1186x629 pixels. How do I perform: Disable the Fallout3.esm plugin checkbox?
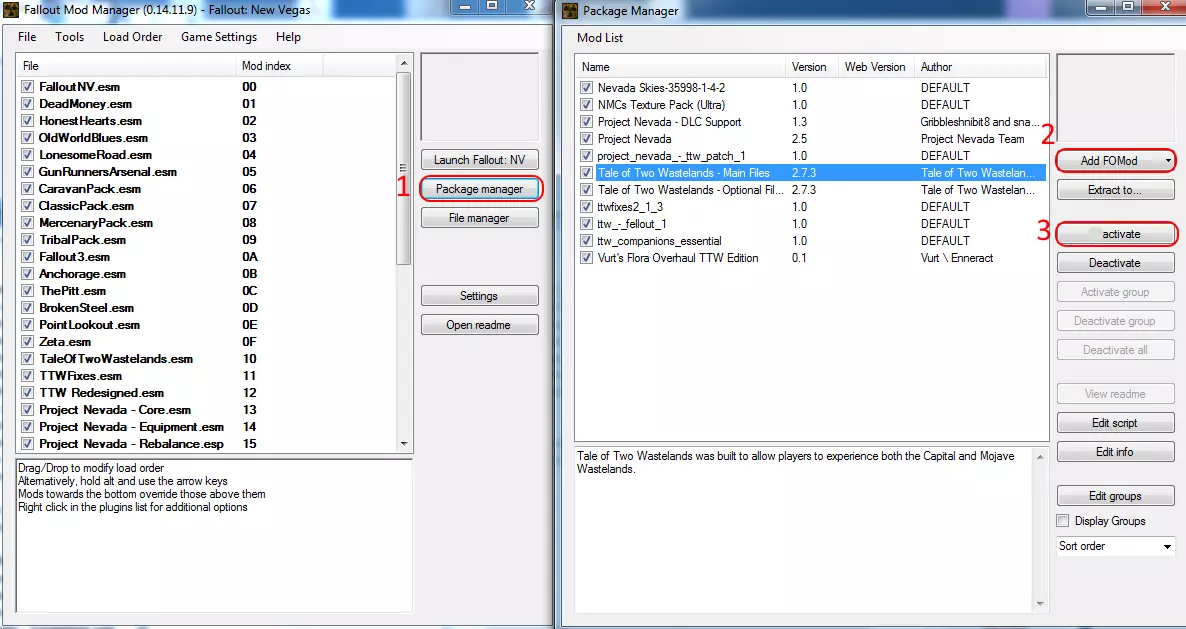(28, 257)
